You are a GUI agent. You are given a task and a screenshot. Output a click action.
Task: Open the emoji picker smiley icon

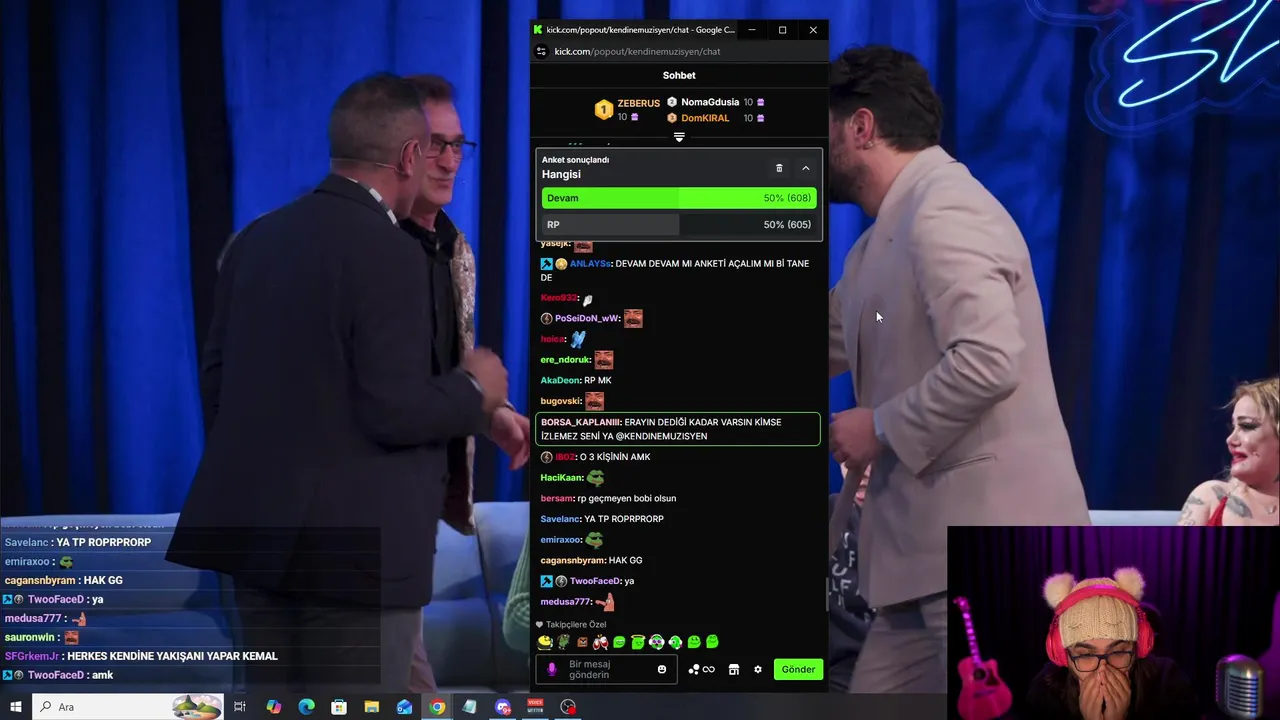coord(662,669)
